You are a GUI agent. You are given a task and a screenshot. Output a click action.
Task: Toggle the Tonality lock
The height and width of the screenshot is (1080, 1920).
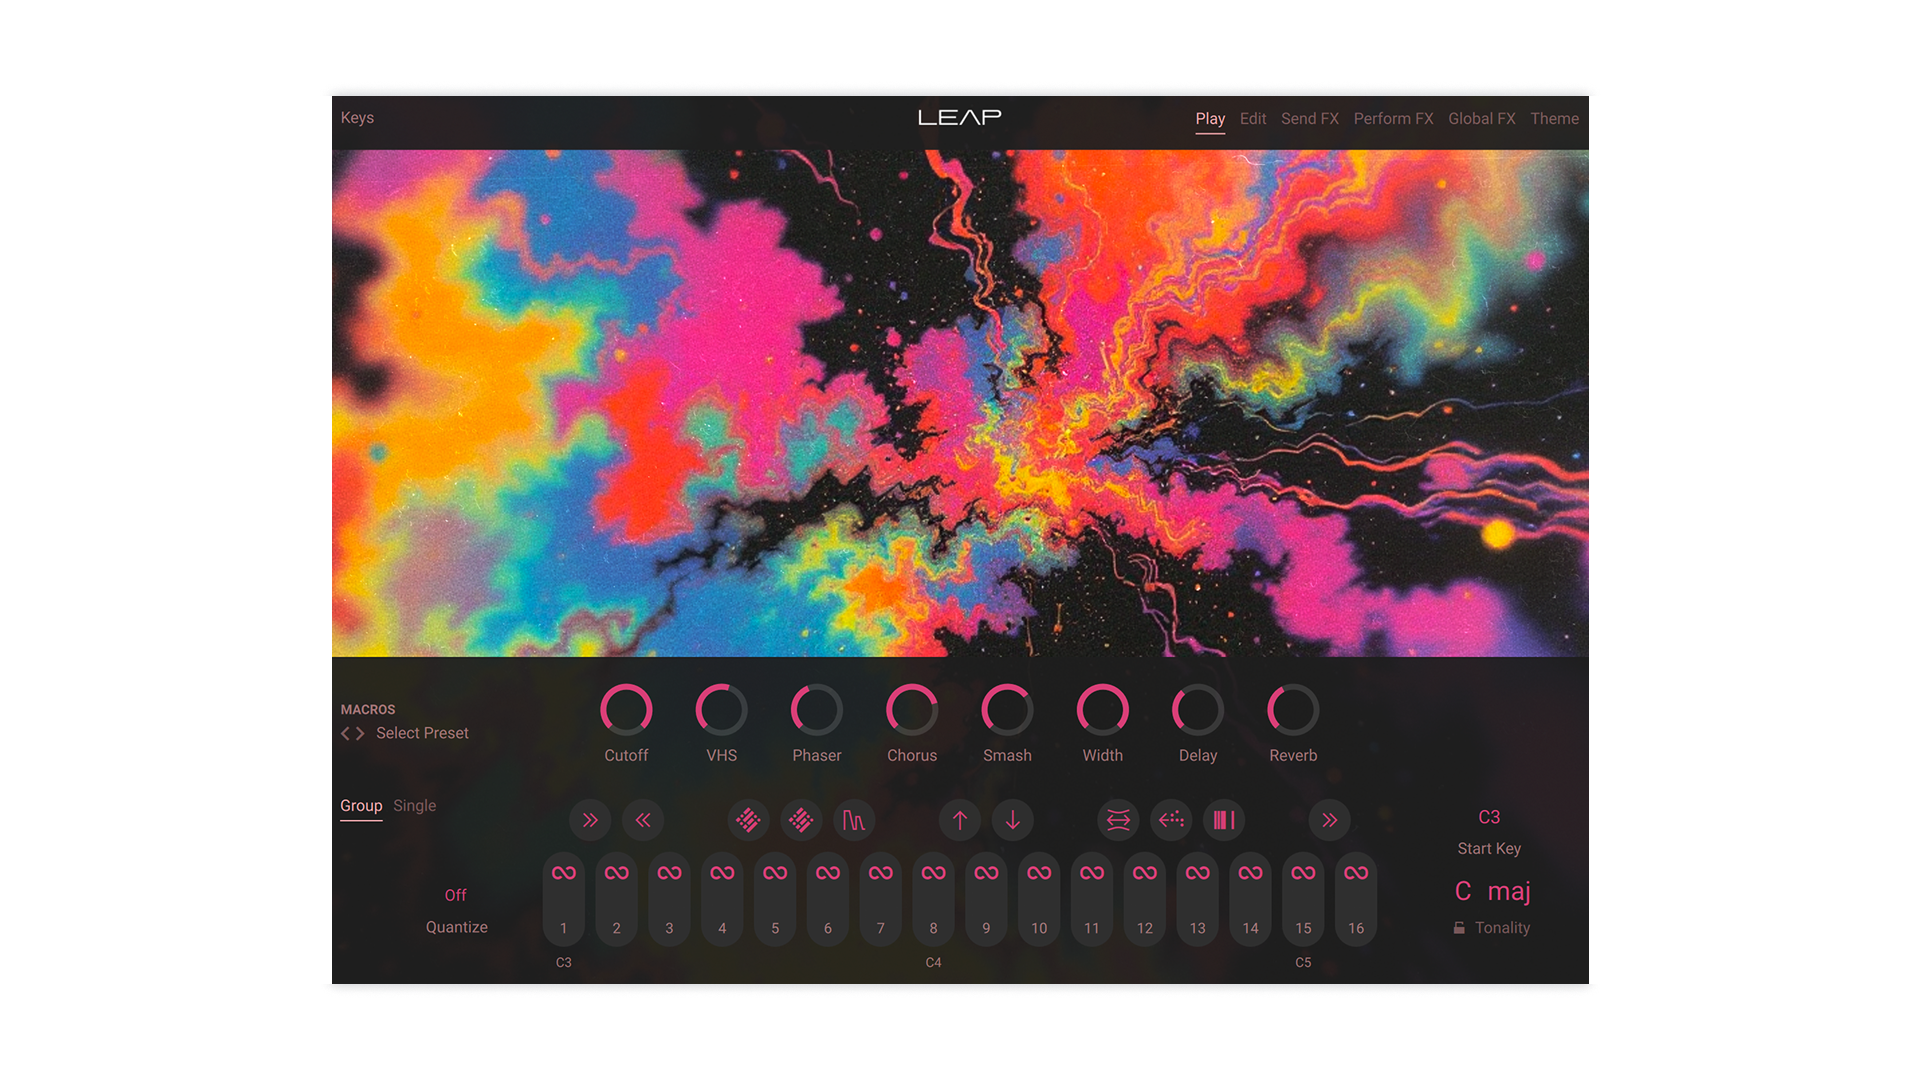(x=1461, y=927)
